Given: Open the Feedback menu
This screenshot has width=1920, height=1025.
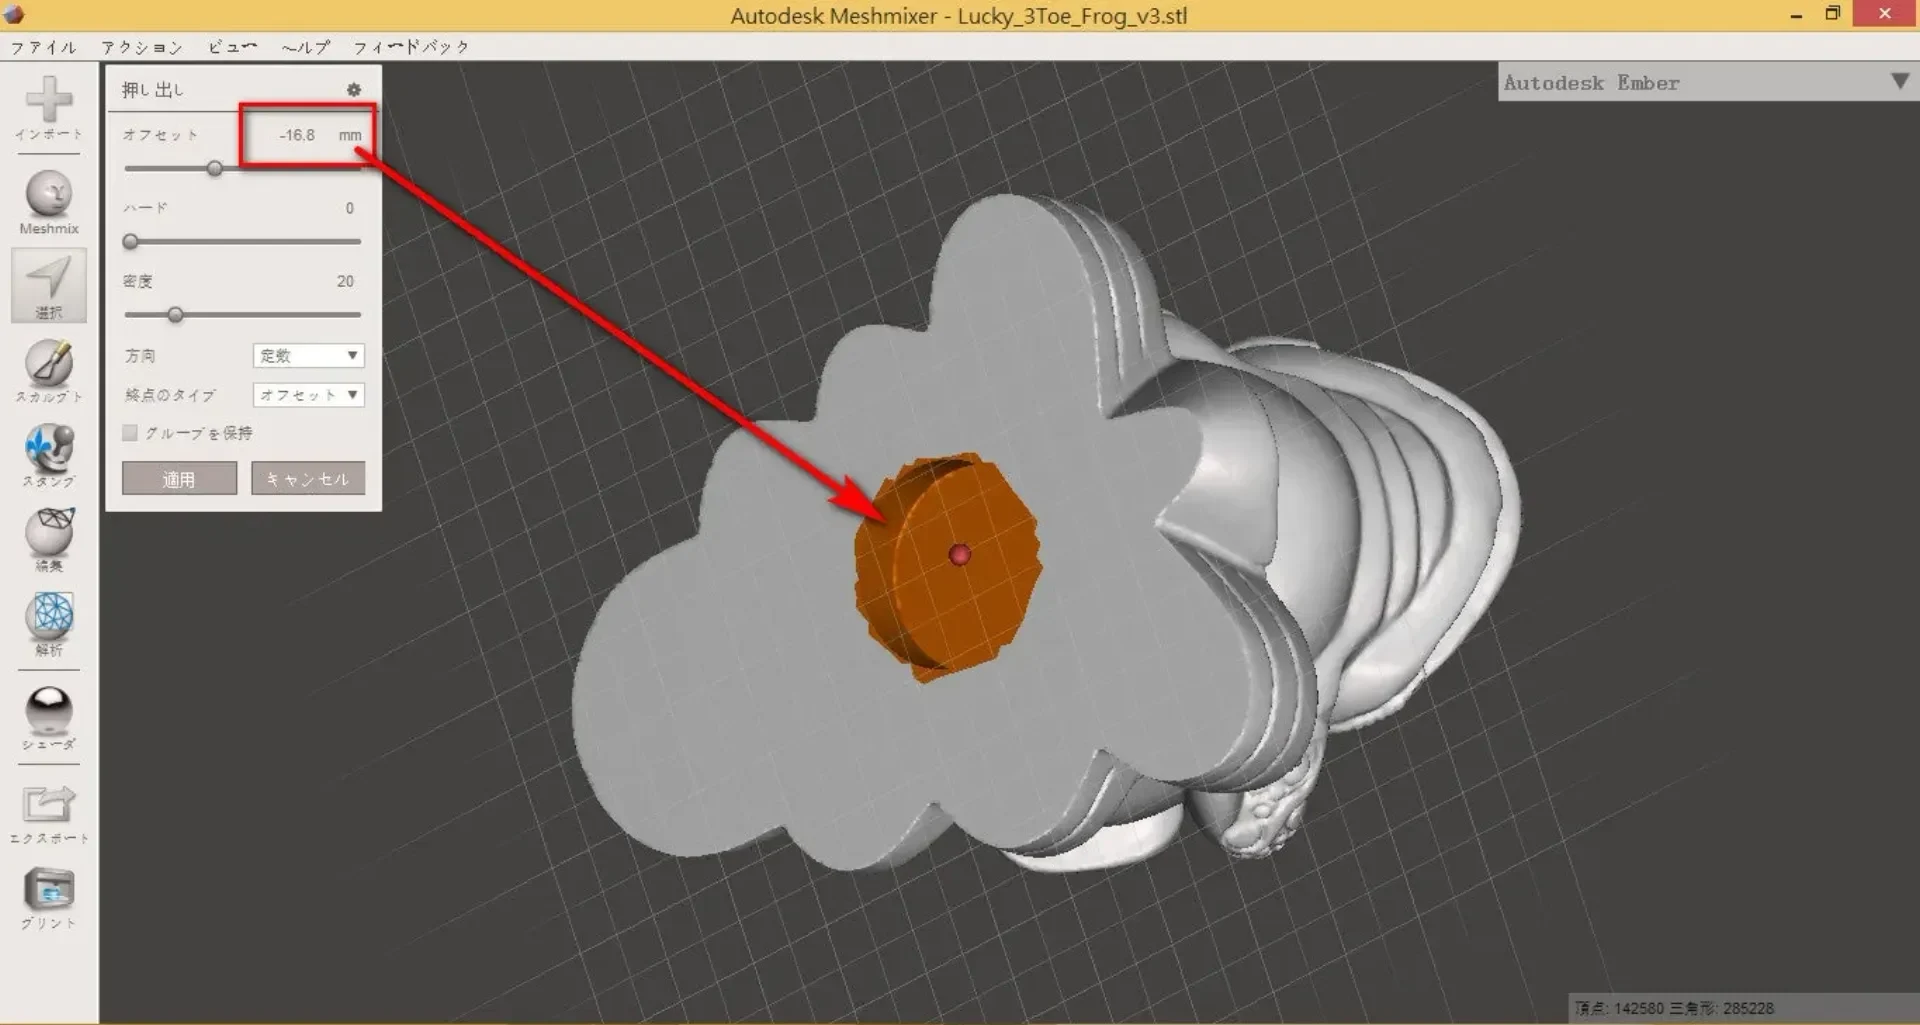Looking at the screenshot, I should tap(411, 47).
